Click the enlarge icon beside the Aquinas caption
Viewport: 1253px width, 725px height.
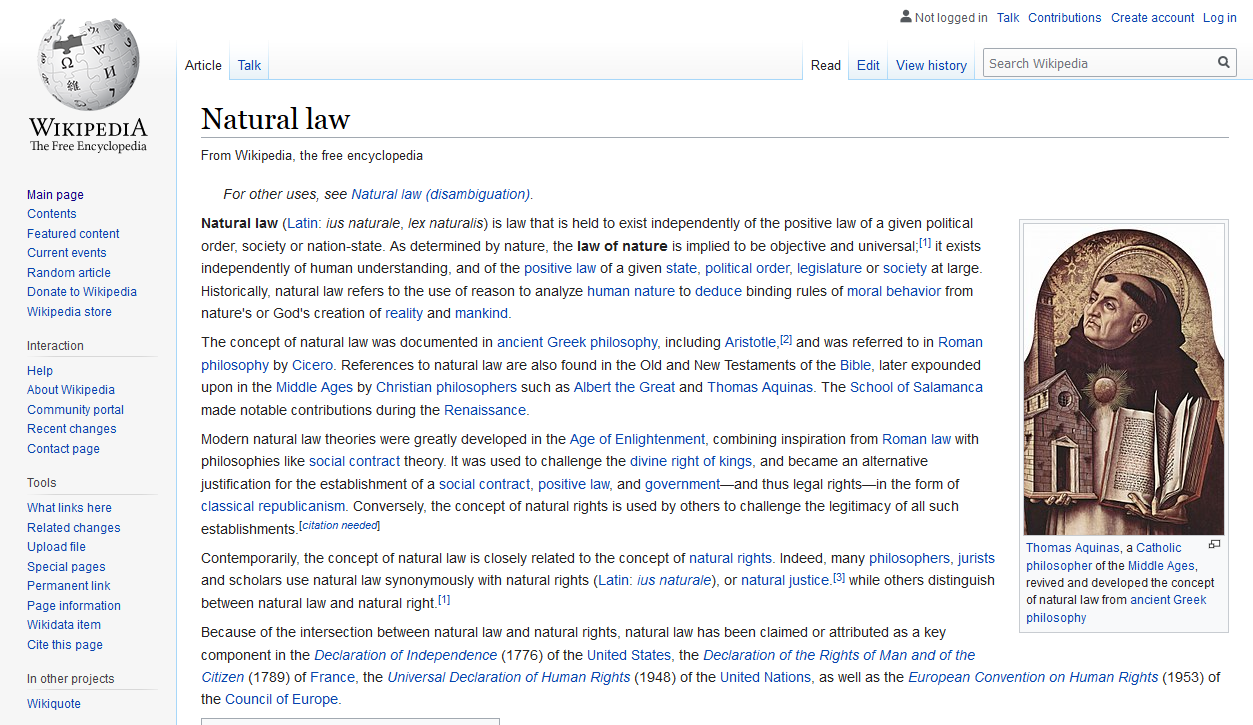click(x=1214, y=545)
